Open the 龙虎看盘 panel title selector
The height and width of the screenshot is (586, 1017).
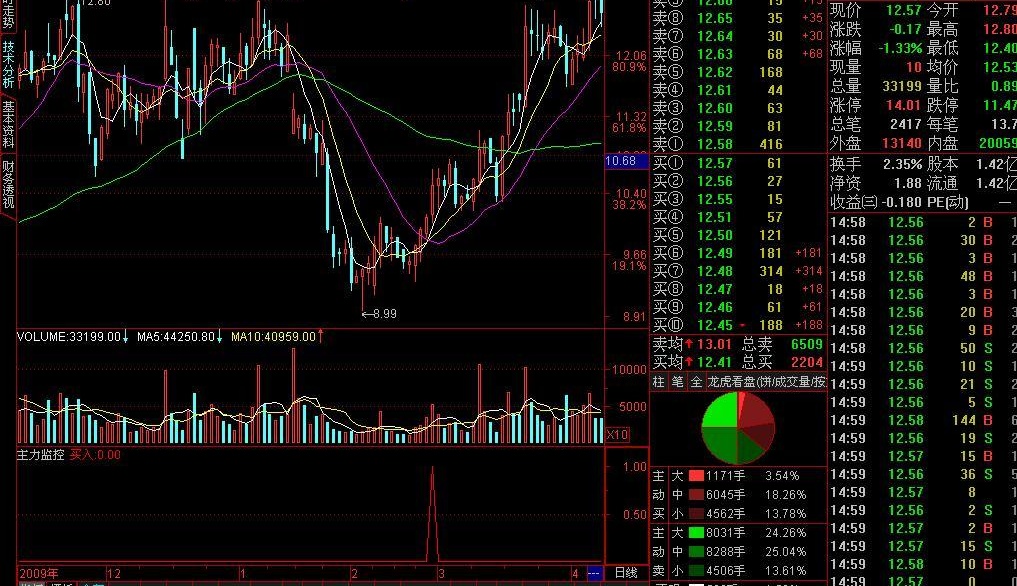pyautogui.click(x=767, y=382)
